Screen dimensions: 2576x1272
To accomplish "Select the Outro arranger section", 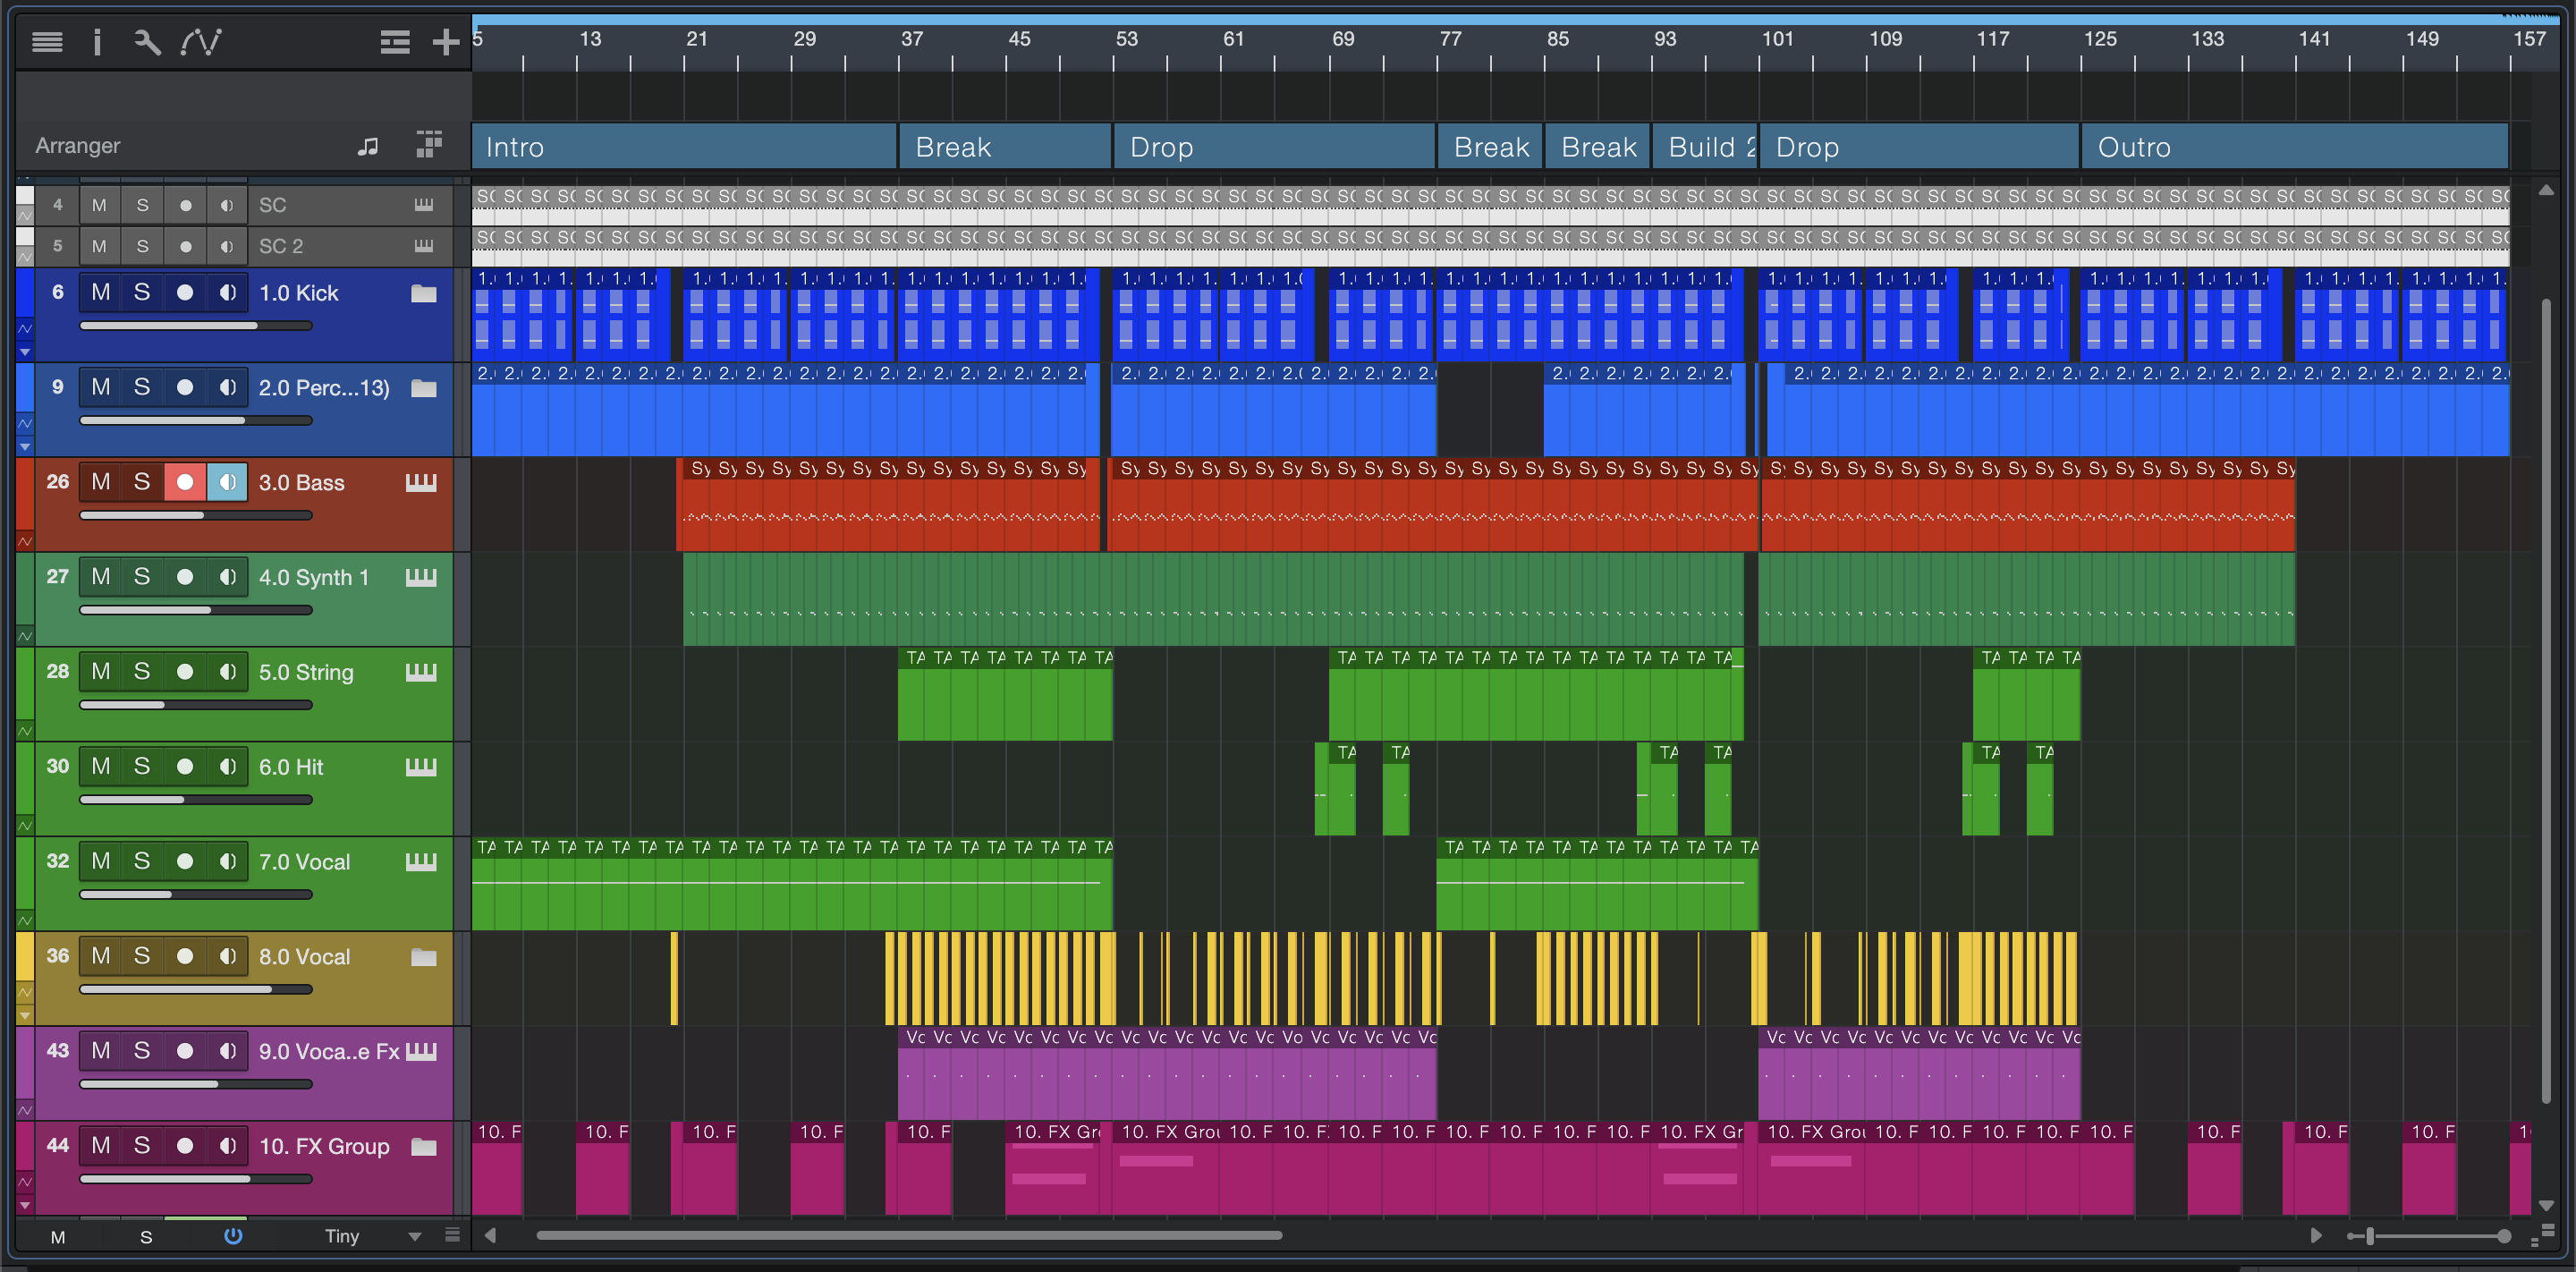I will click(2294, 147).
